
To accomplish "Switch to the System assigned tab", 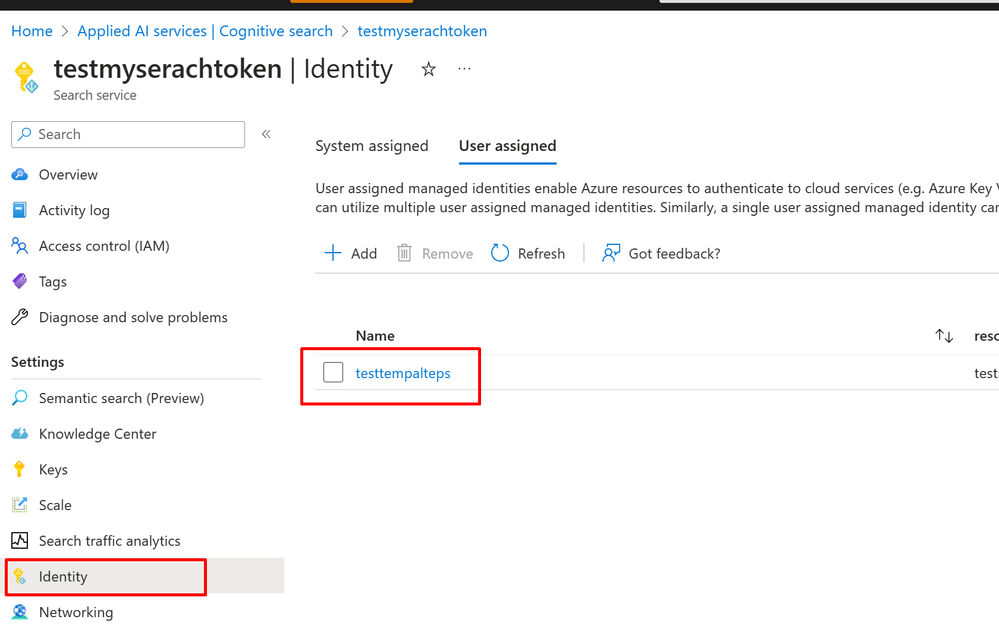I will point(372,146).
